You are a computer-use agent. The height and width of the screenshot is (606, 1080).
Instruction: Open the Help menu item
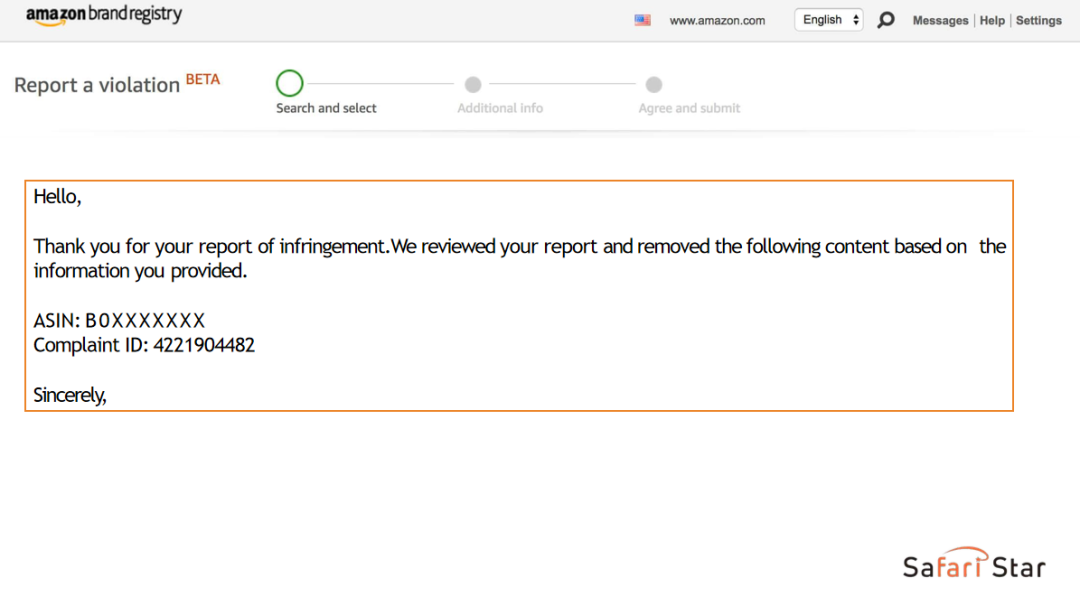pos(992,21)
